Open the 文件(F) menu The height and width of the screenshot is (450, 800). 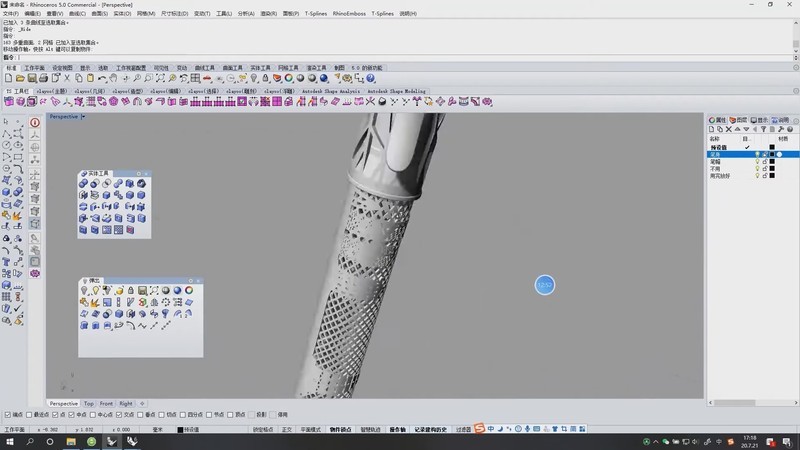click(10, 14)
